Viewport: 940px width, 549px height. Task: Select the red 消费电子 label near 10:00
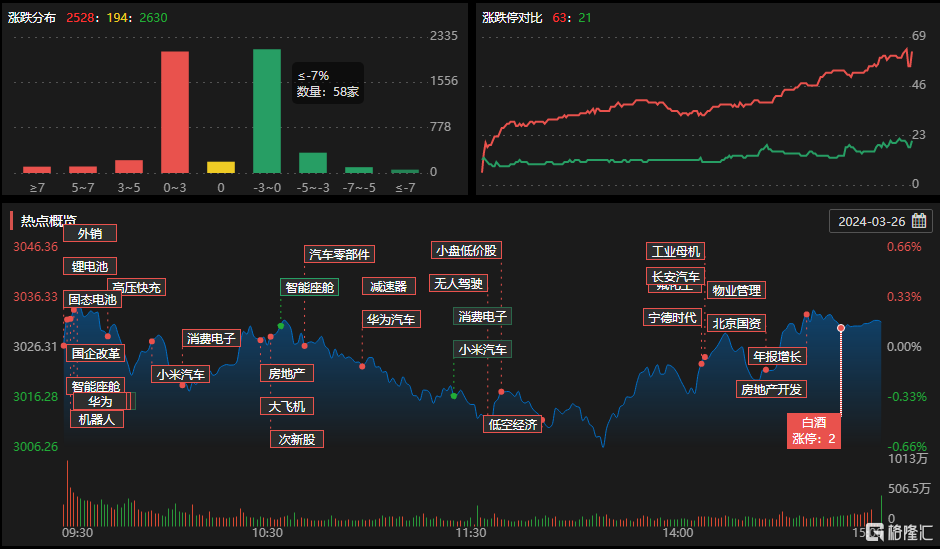tap(211, 339)
